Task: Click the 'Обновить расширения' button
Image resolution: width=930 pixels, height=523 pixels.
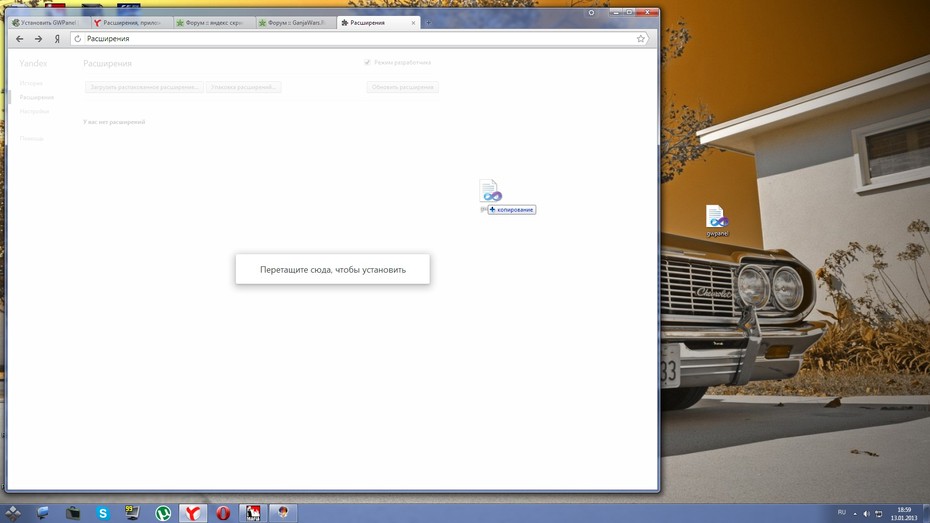Action: tap(402, 87)
